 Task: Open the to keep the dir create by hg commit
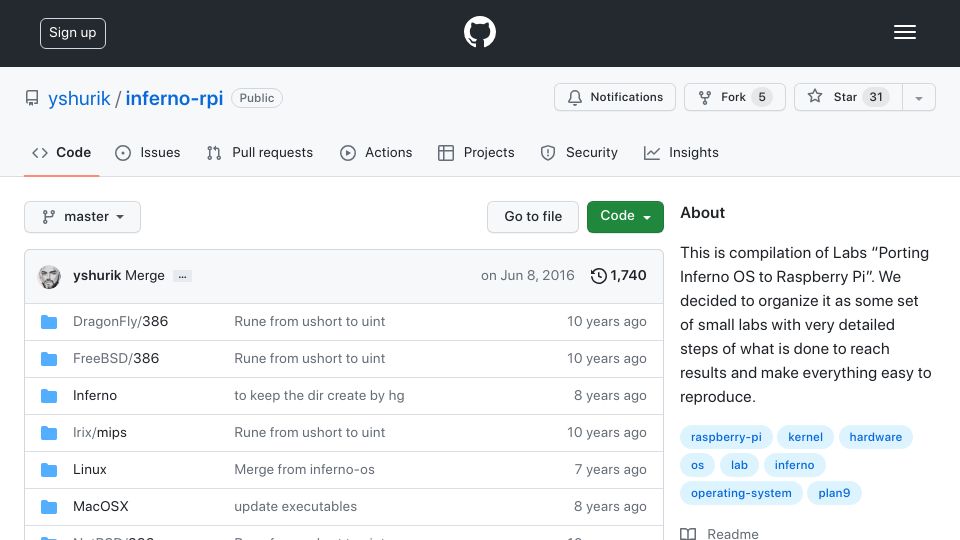[x=319, y=396]
